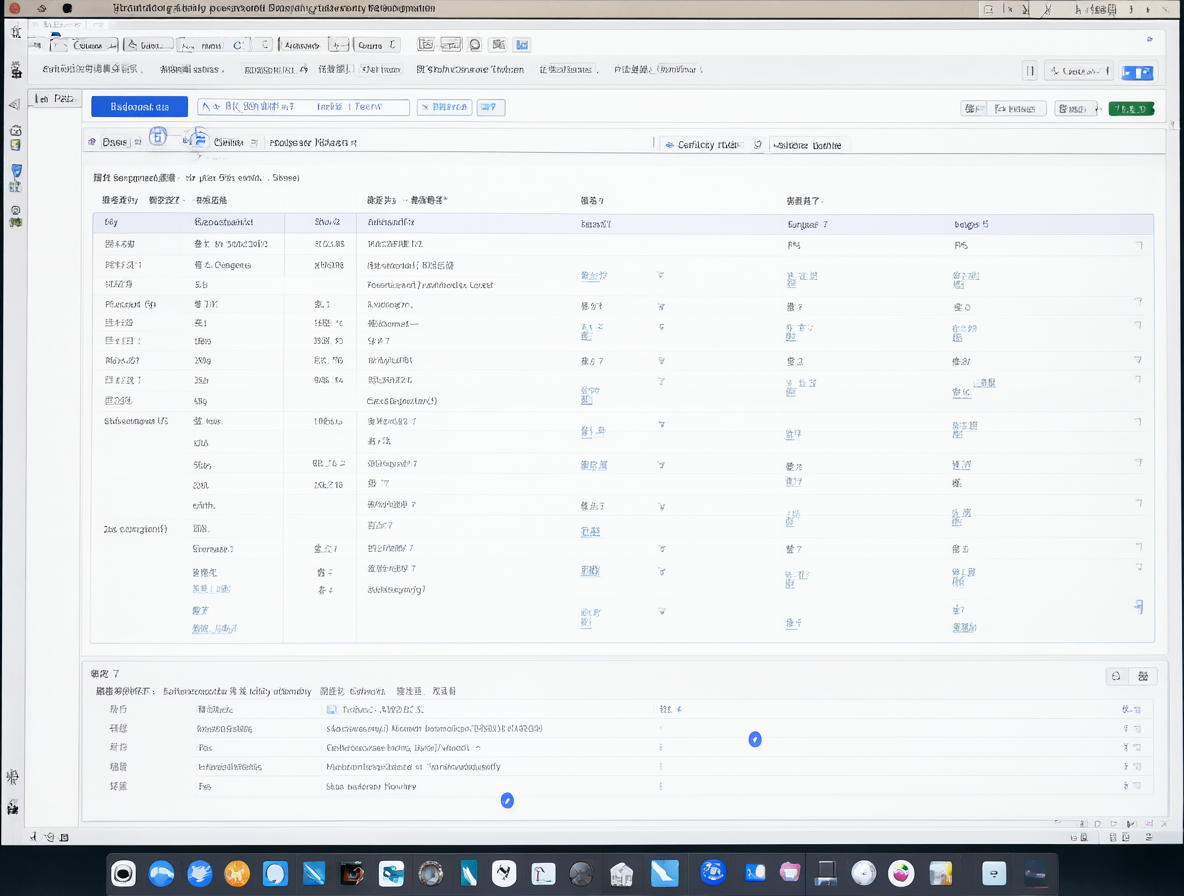Click the bright blue toggle button at top right

click(x=1137, y=72)
